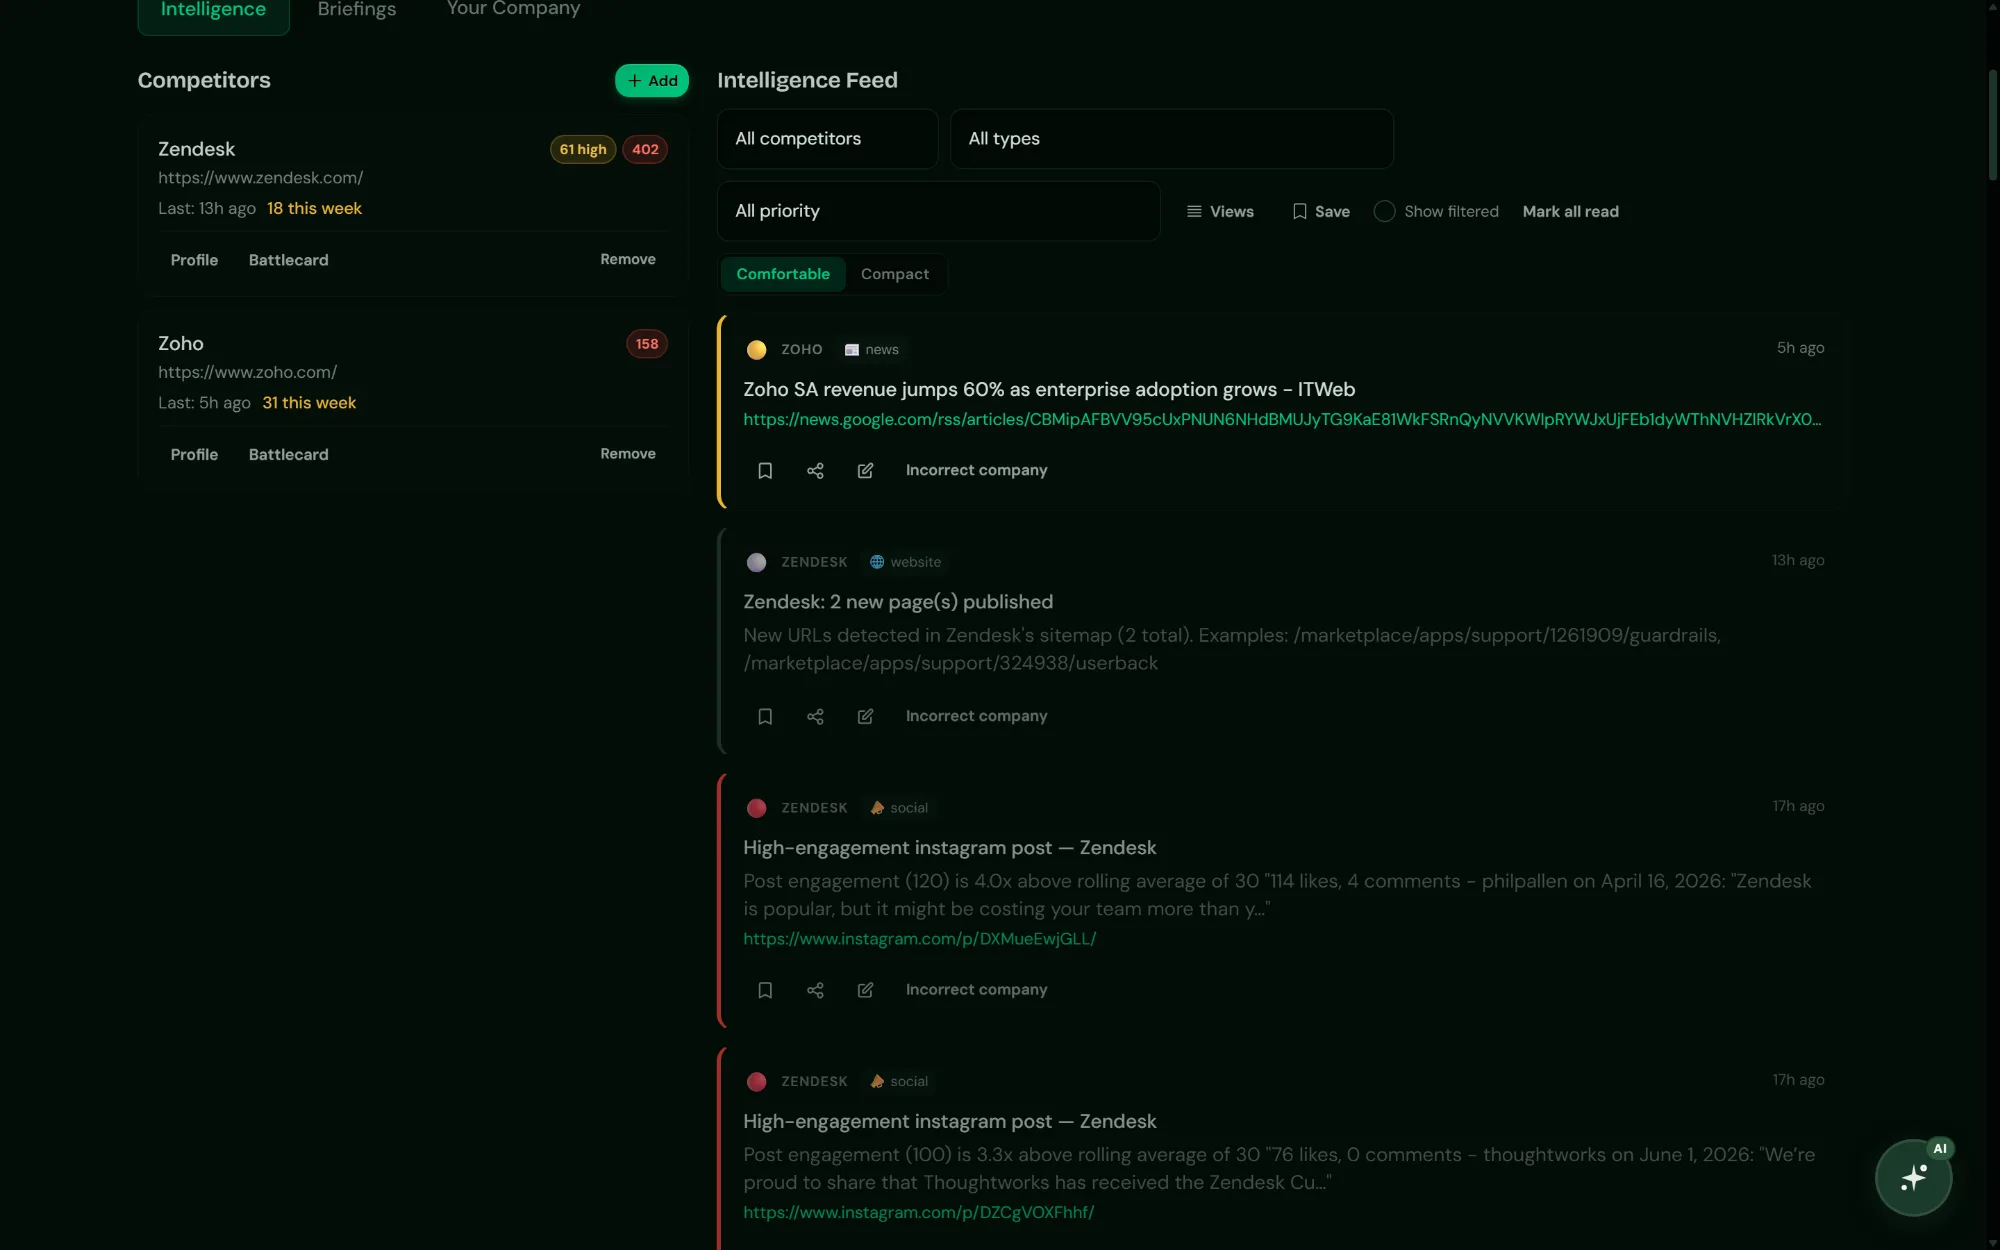Toggle Show filtered option
The height and width of the screenshot is (1250, 2000).
click(1384, 212)
